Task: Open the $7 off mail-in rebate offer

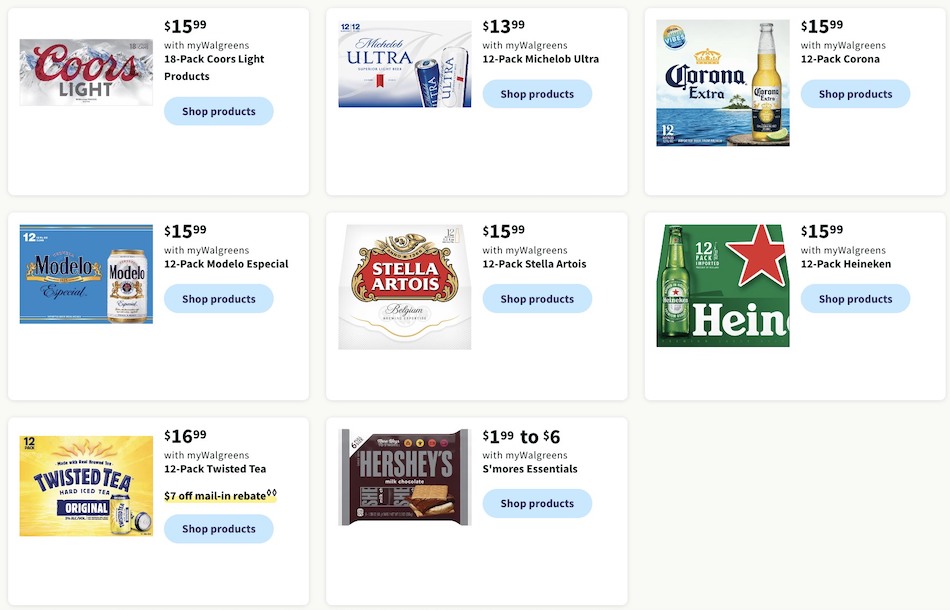Action: click(220, 494)
